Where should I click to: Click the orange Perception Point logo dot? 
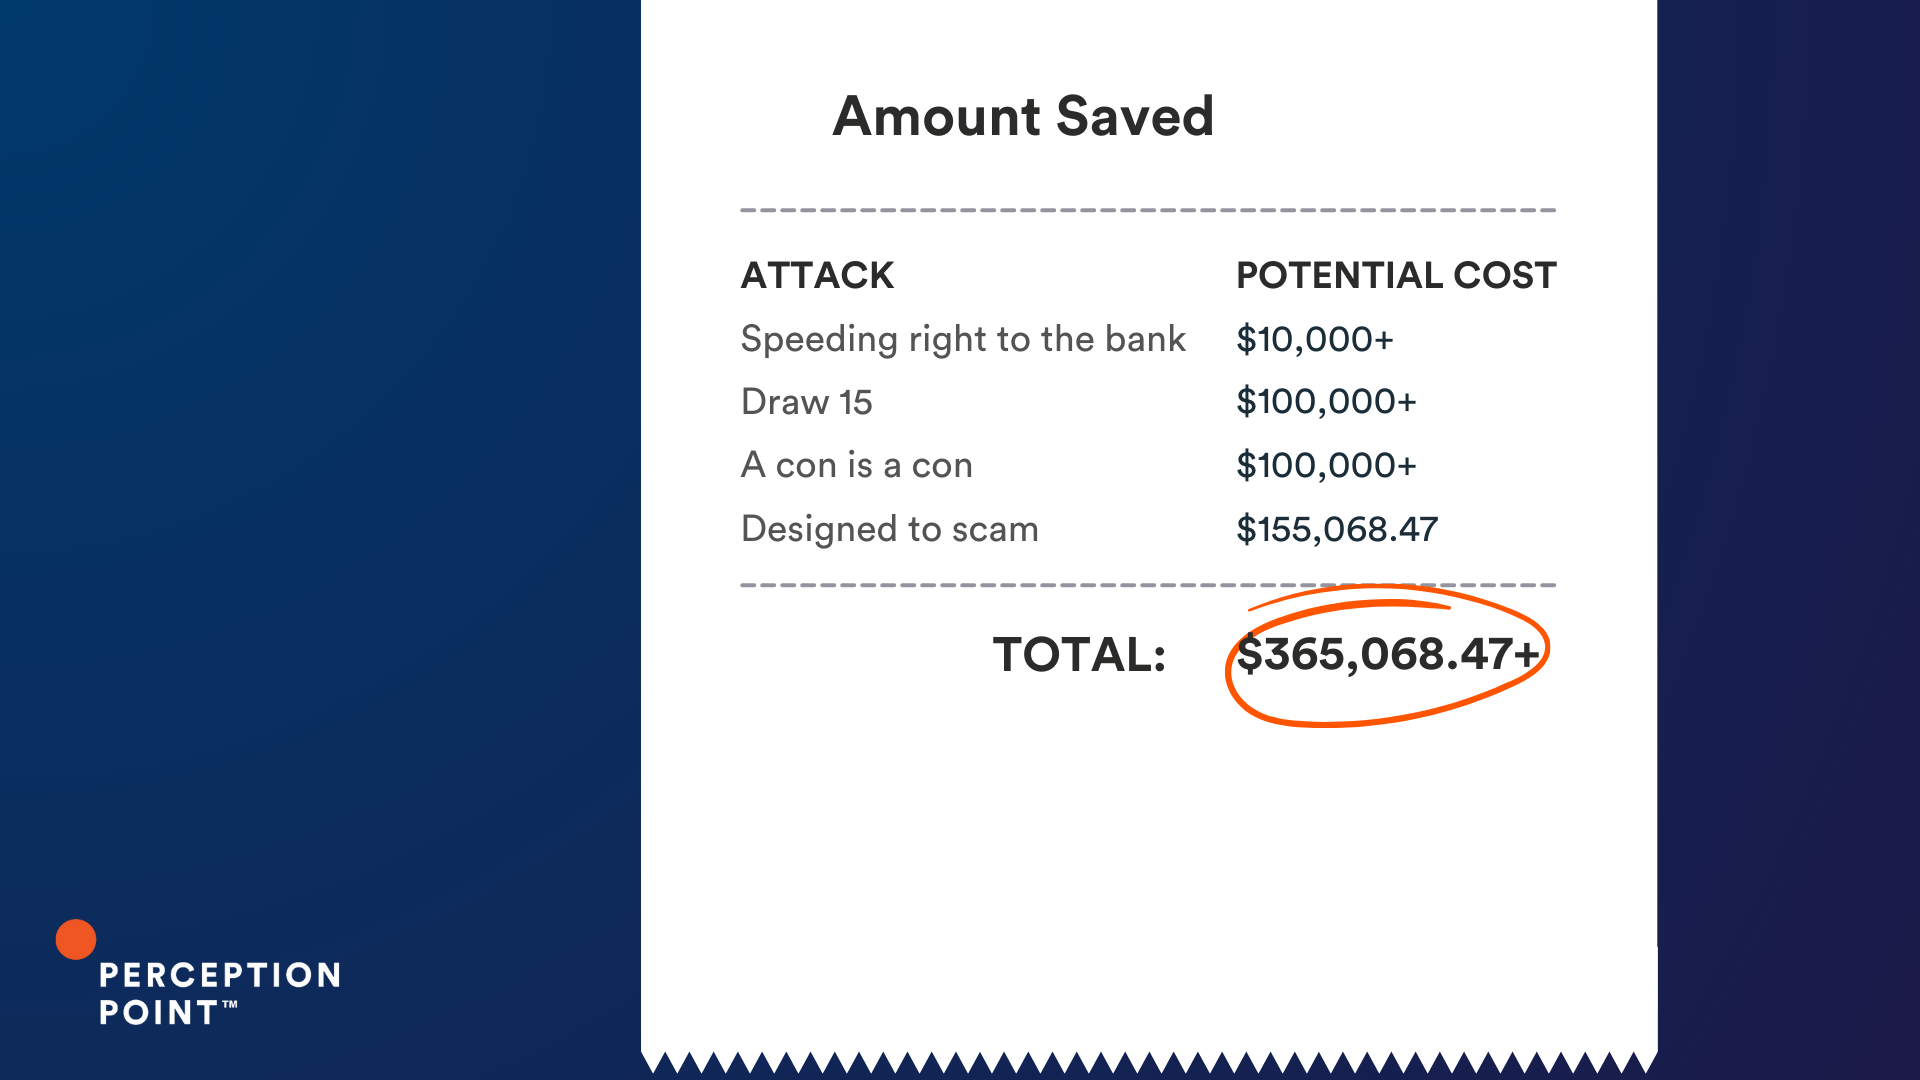pyautogui.click(x=76, y=939)
